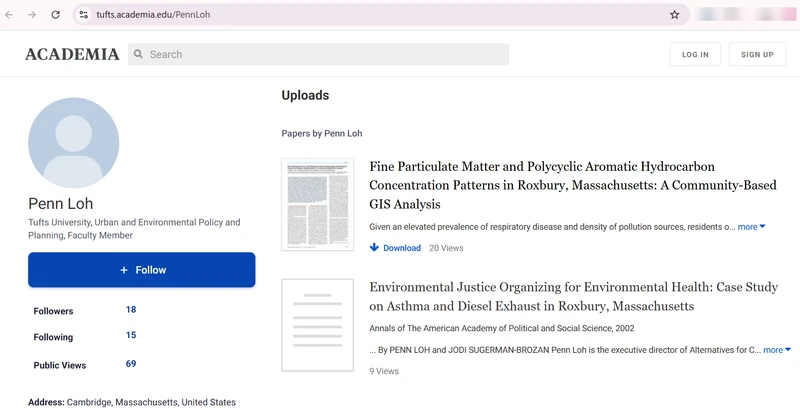Focus the Academia search field
Image resolution: width=800 pixels, height=420 pixels.
[x=318, y=54]
